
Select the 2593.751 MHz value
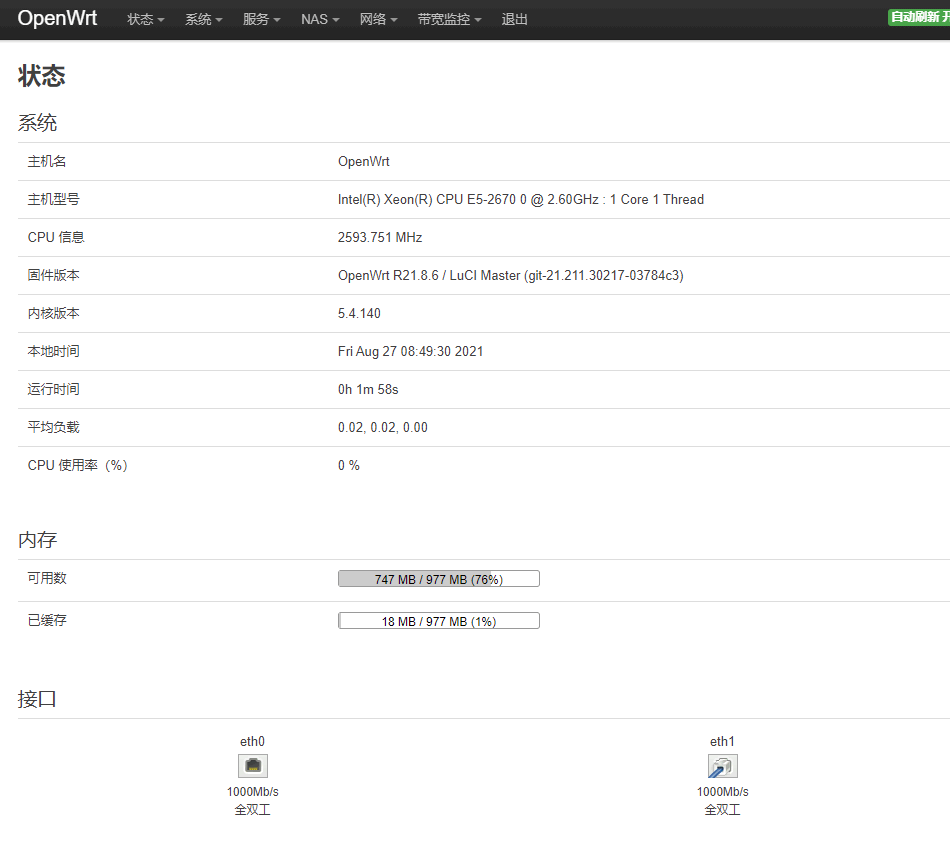coord(380,238)
